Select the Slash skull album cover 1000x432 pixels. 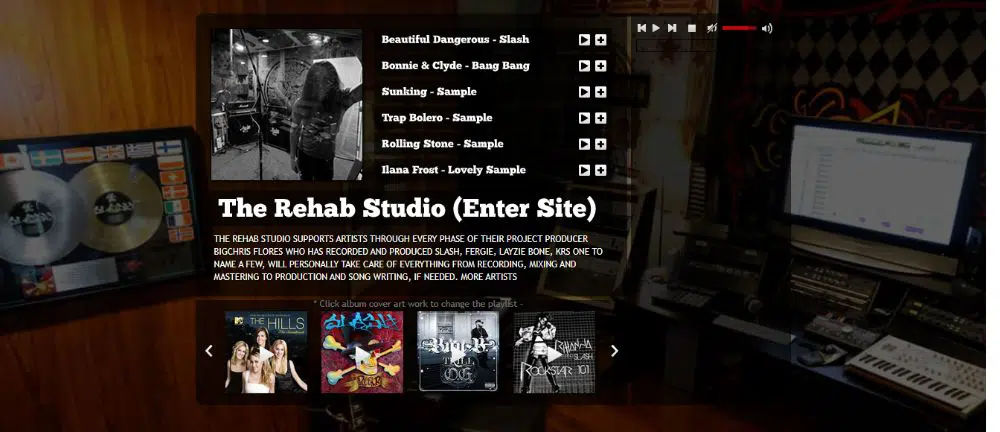point(362,351)
